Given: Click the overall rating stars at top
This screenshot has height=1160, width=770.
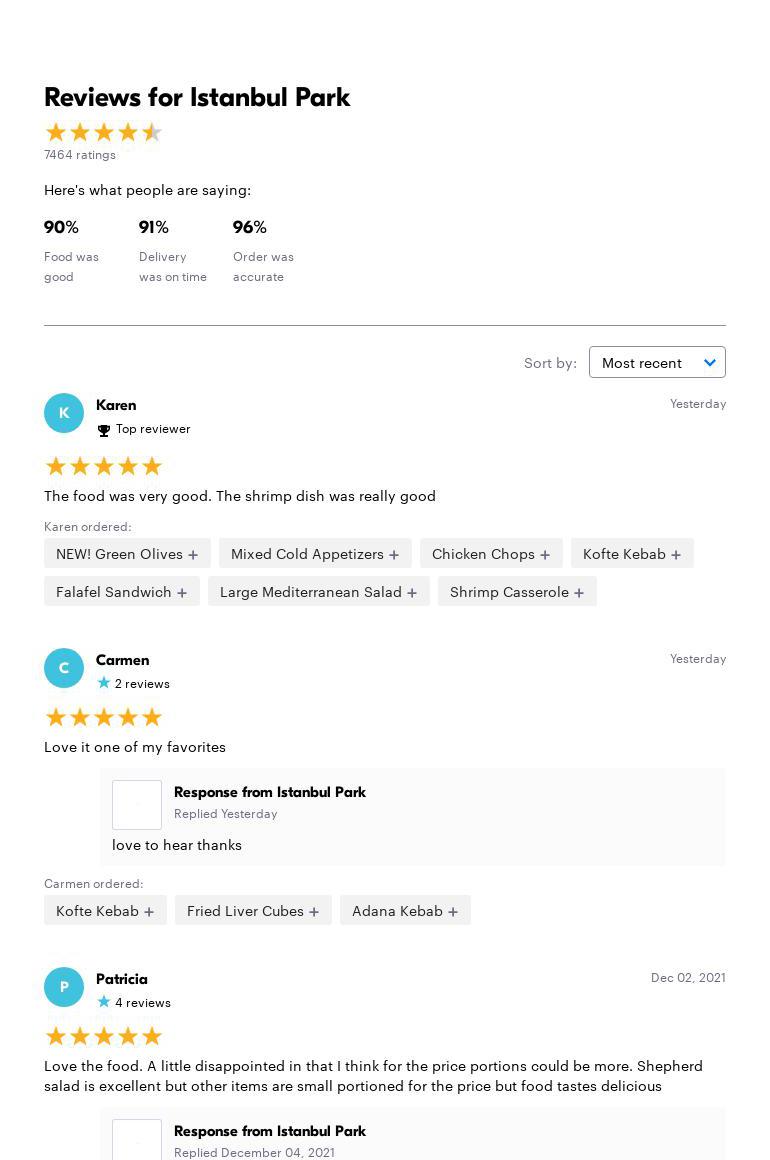Looking at the screenshot, I should pyautogui.click(x=103, y=132).
